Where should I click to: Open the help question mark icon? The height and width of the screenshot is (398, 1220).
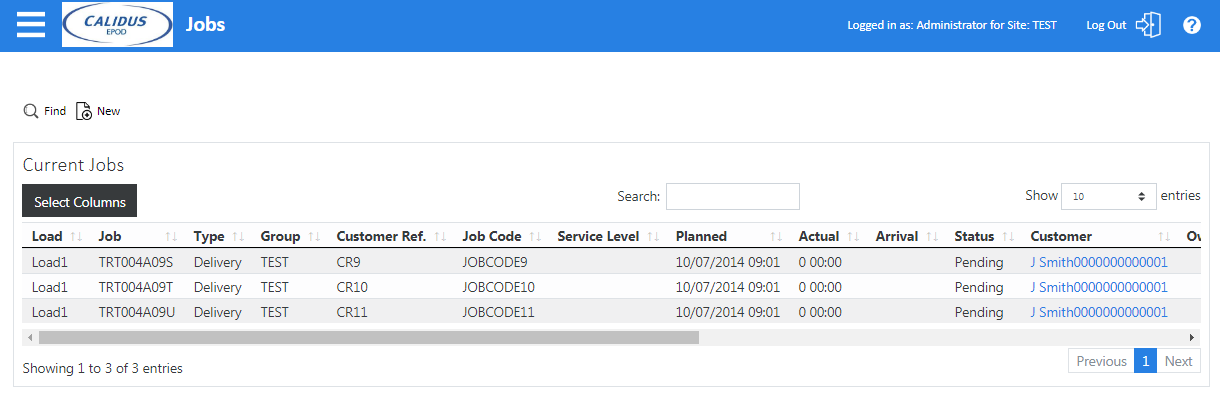pyautogui.click(x=1192, y=25)
